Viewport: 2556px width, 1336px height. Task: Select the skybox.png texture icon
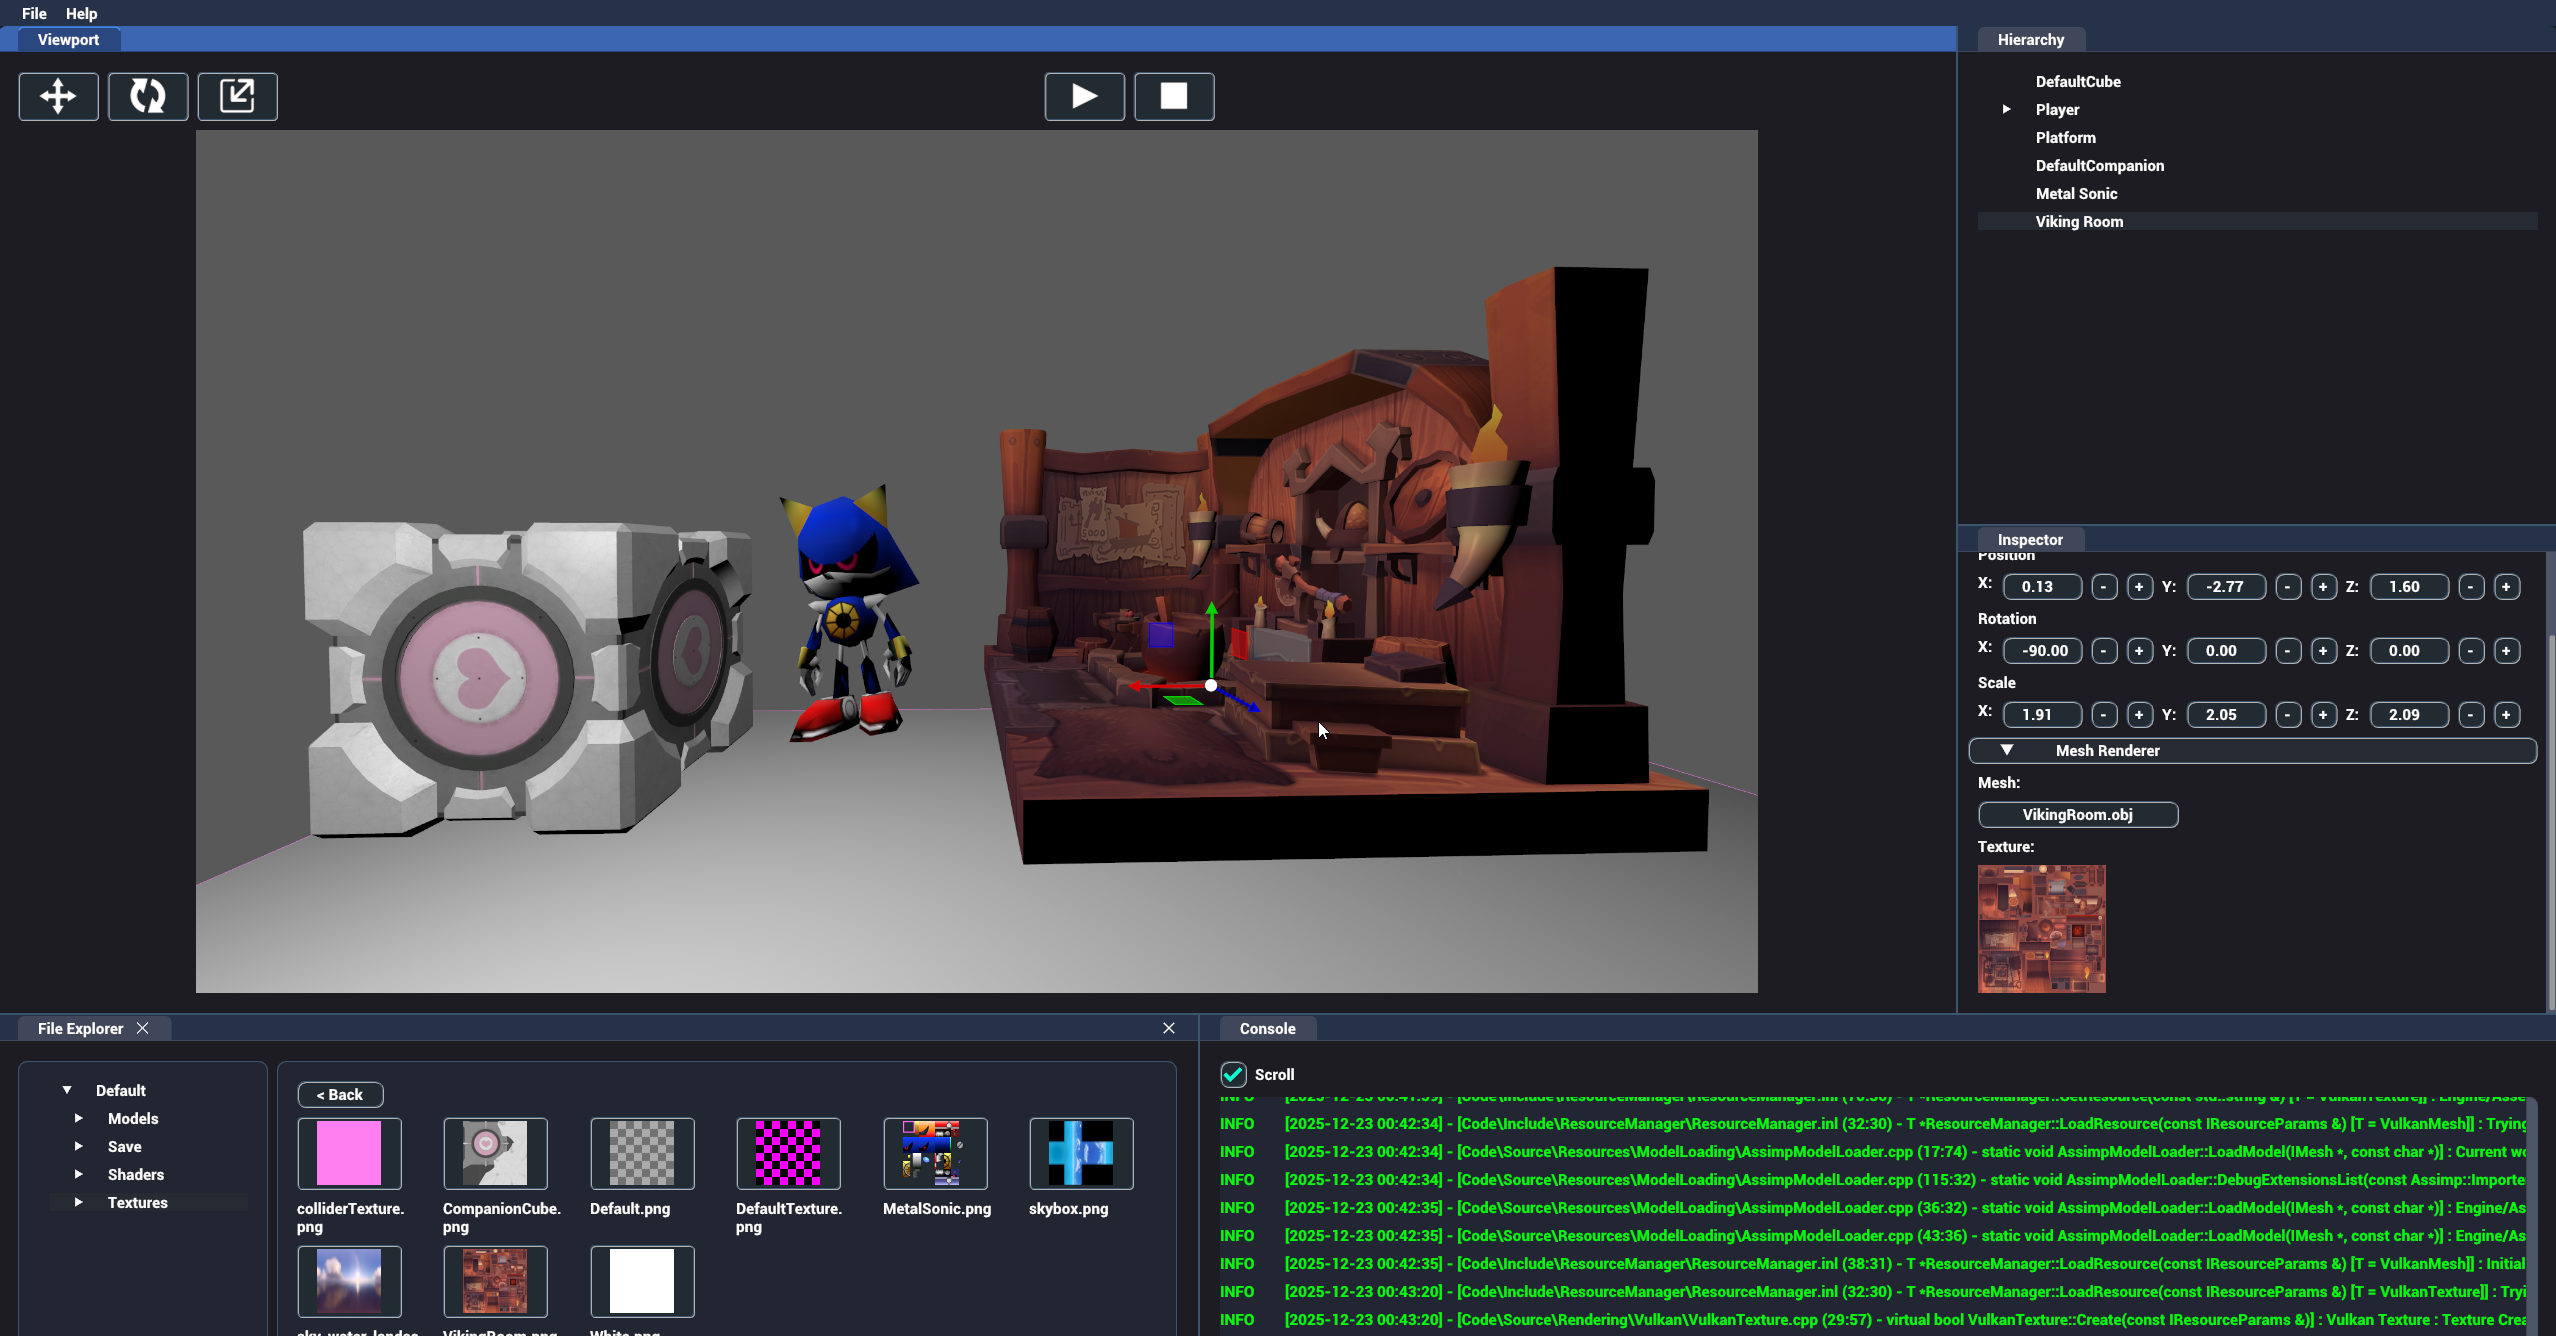point(1080,1153)
